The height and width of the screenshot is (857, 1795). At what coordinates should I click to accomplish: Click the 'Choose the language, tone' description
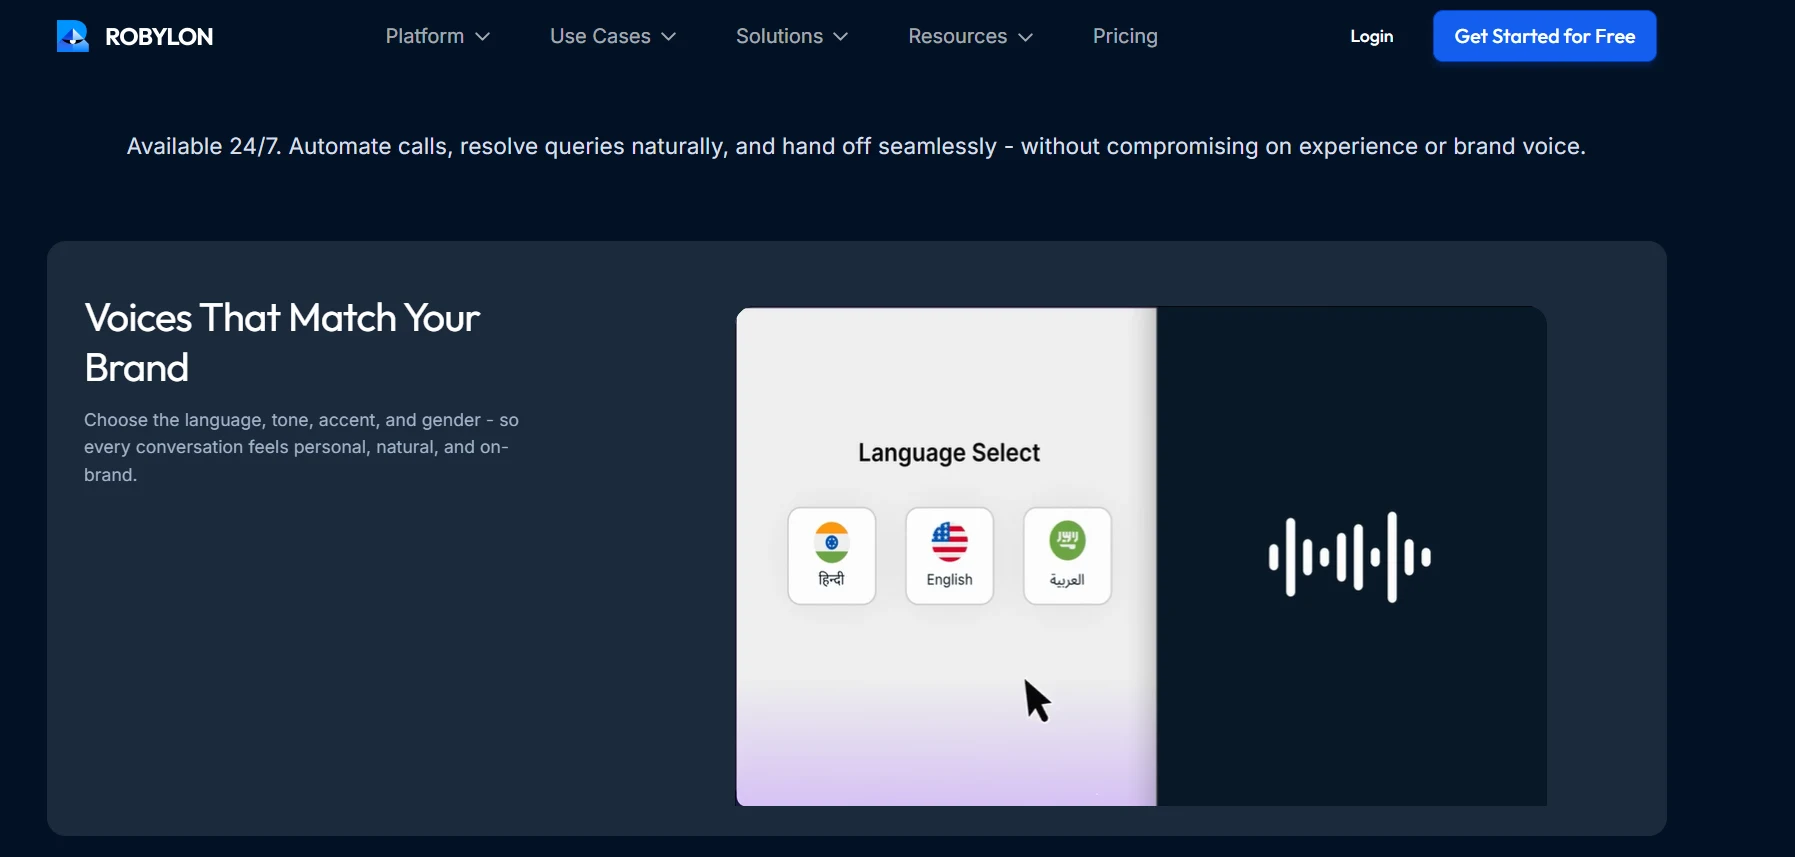(301, 447)
